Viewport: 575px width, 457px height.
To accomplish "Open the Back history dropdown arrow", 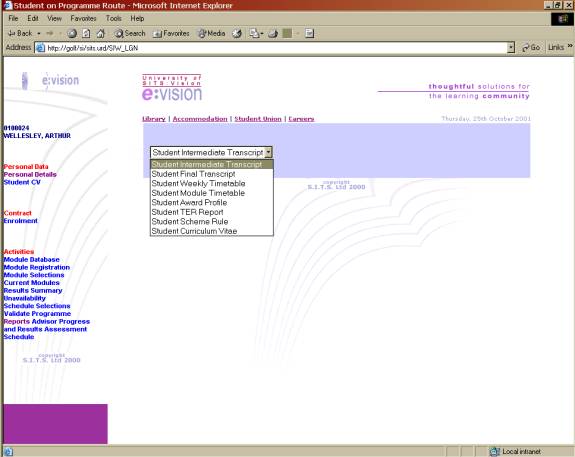I will (x=39, y=33).
